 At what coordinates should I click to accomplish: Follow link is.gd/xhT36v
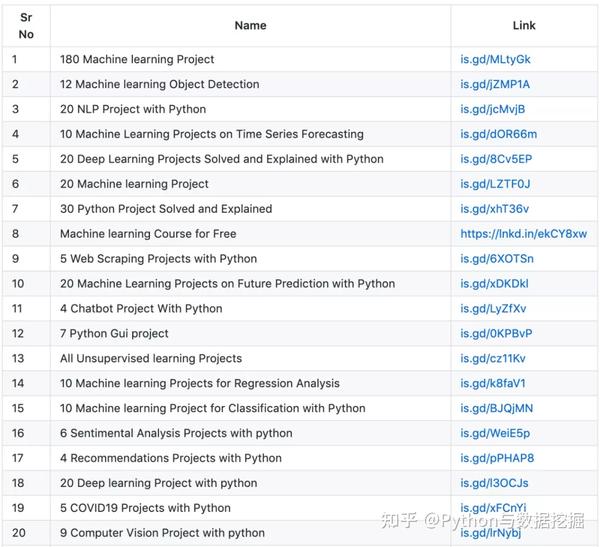[495, 209]
